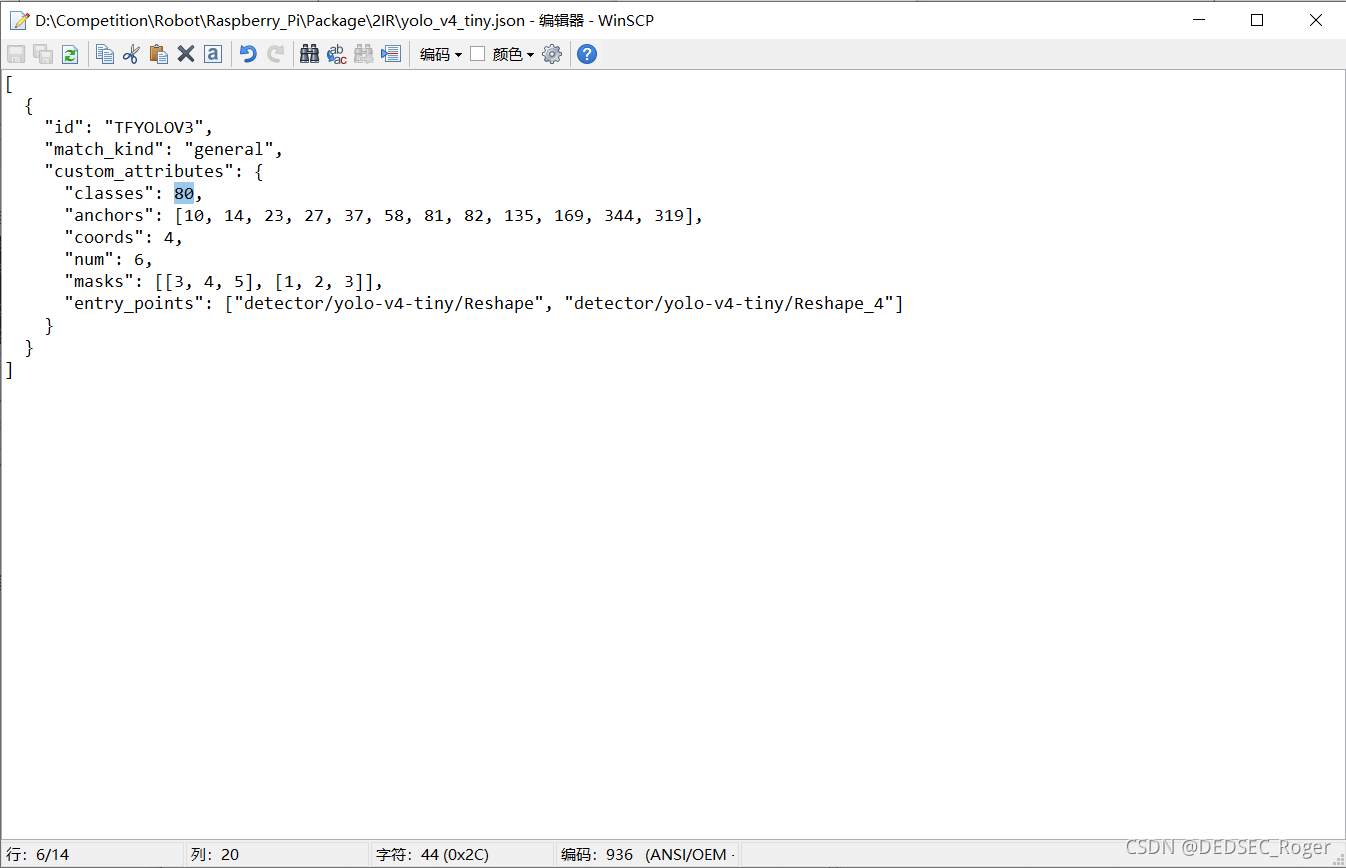Click the "TFYOLOV3" id value
Viewport: 1346px width, 868px height.
(154, 128)
